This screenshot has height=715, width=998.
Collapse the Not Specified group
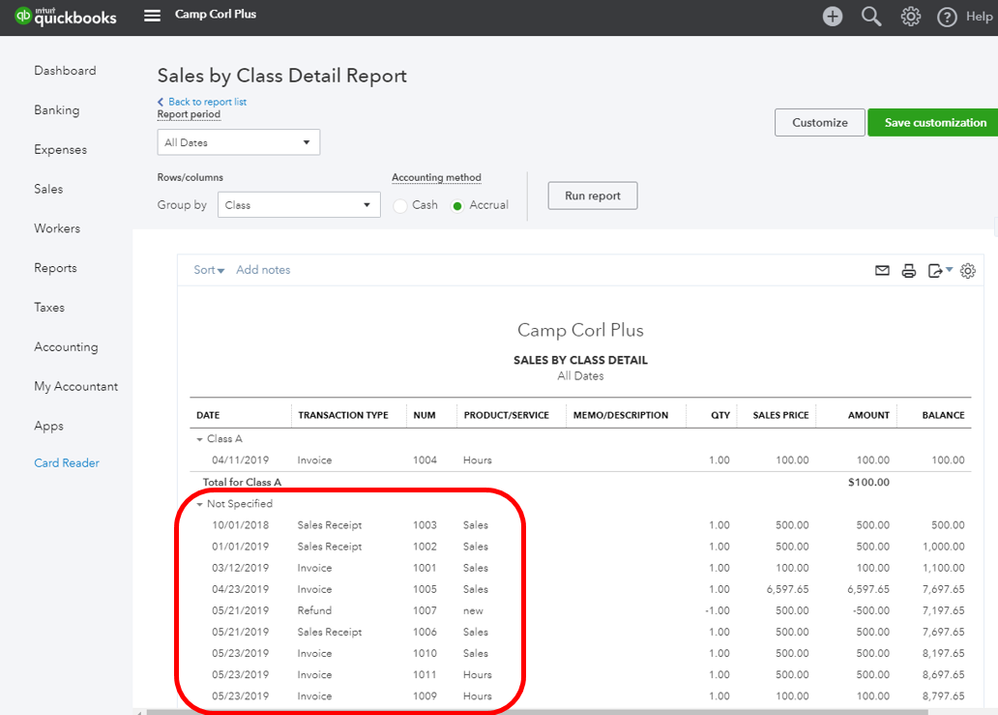200,504
